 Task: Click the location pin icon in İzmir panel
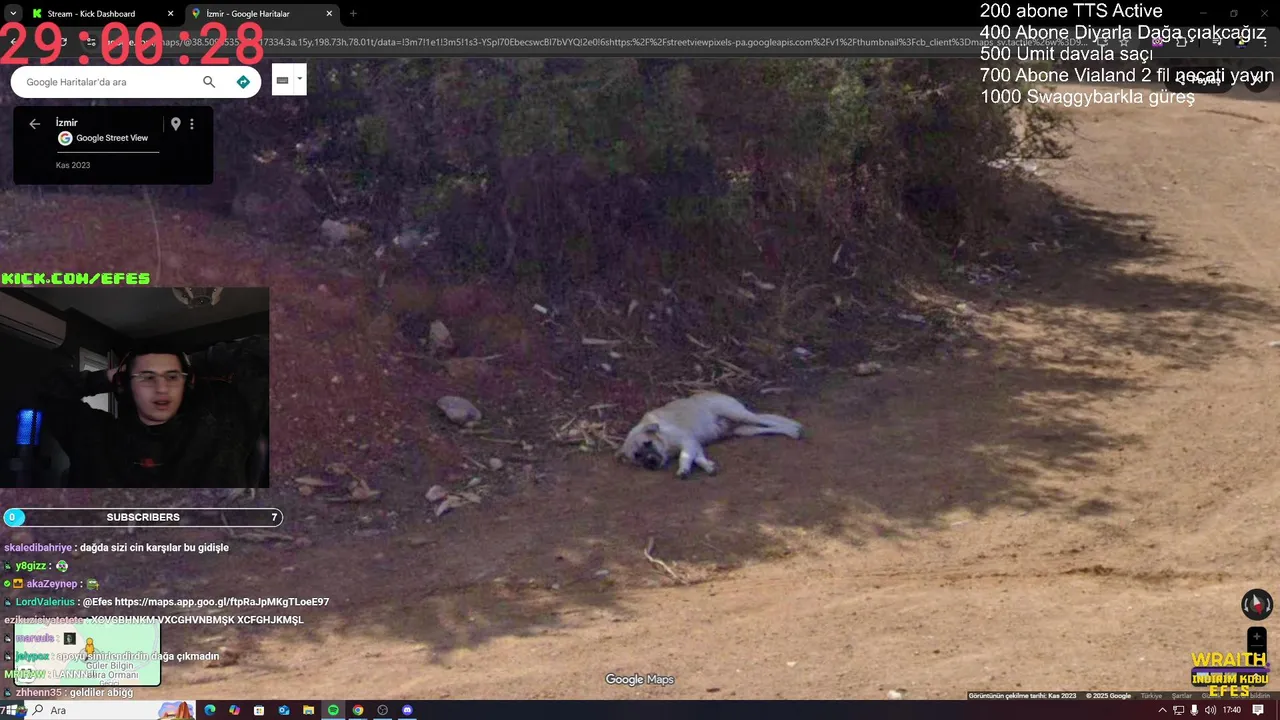tap(176, 124)
